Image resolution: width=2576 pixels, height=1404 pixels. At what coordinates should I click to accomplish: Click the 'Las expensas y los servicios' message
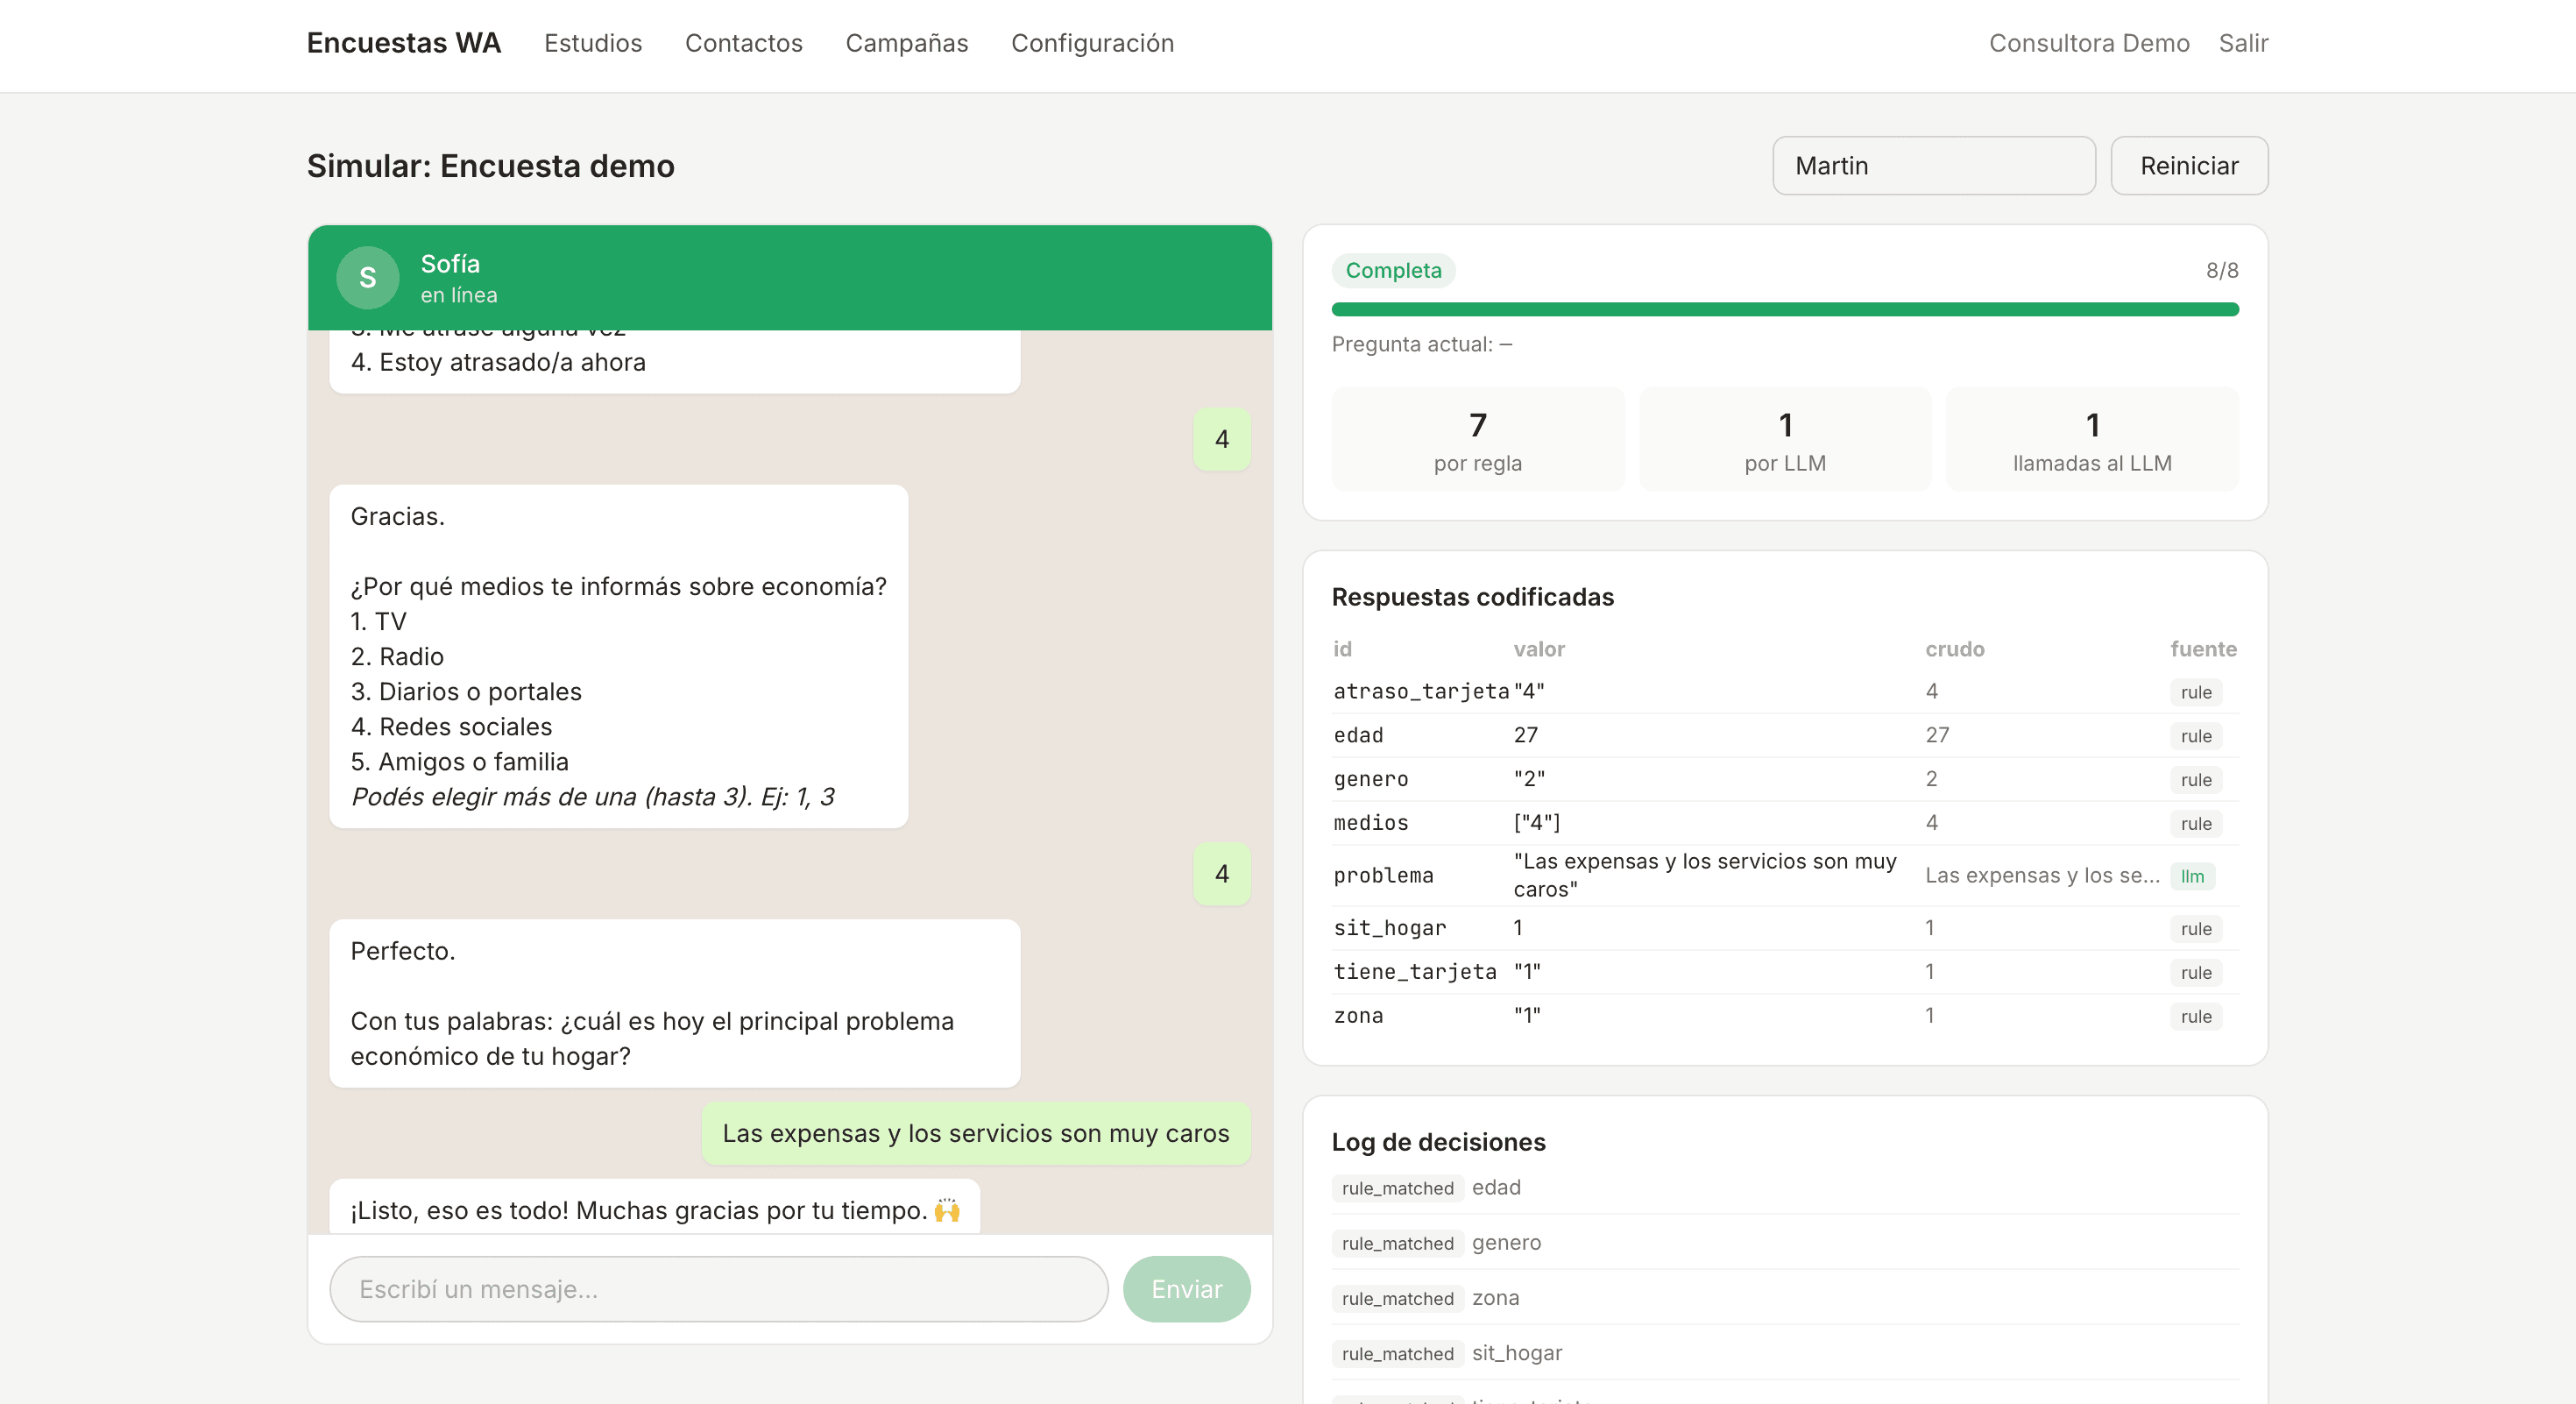coord(975,1133)
